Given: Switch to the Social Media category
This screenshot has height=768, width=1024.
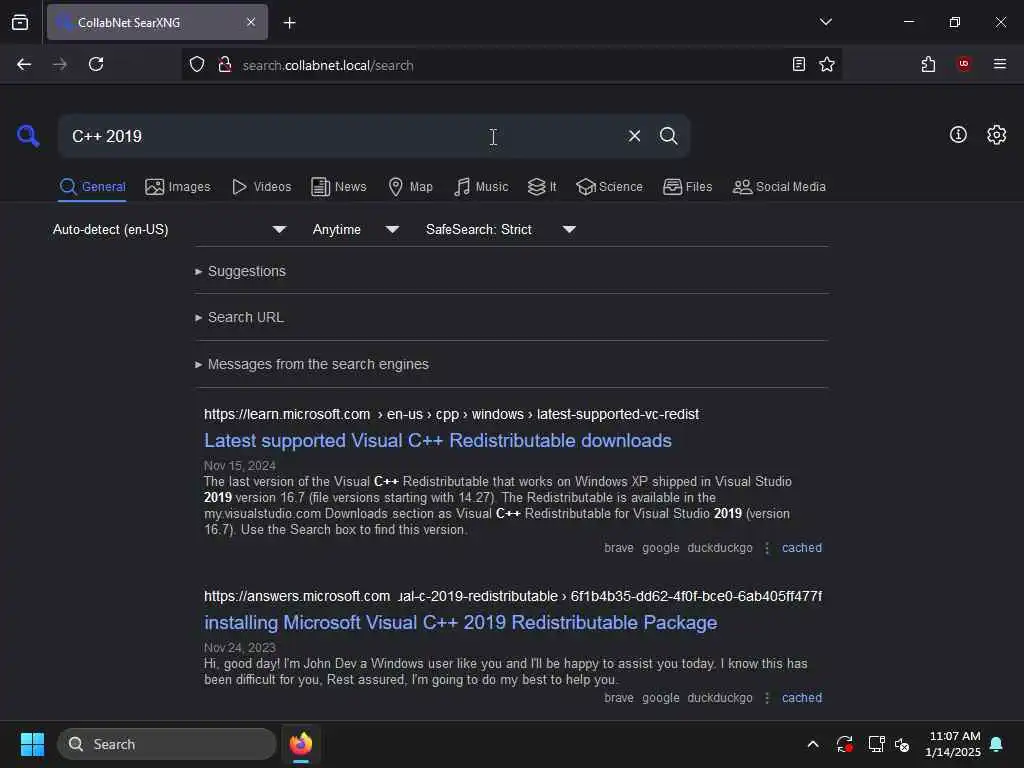Looking at the screenshot, I should (779, 187).
